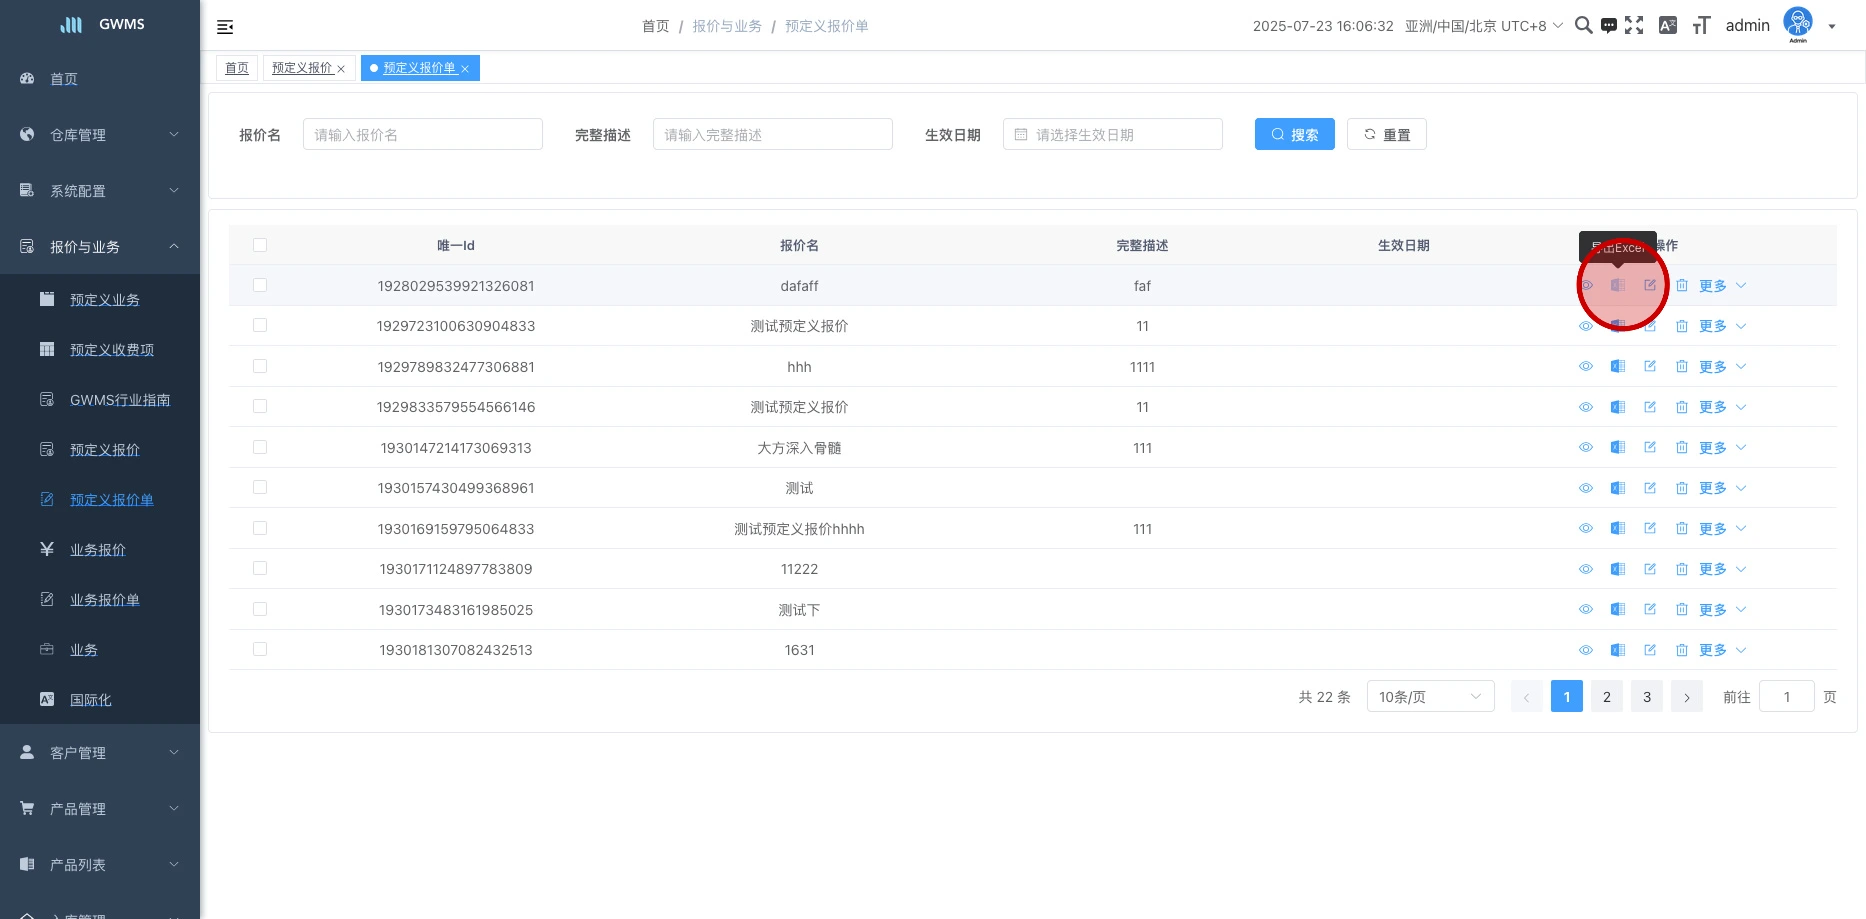
Task: Click the edit icon for row 11222
Action: click(x=1650, y=569)
